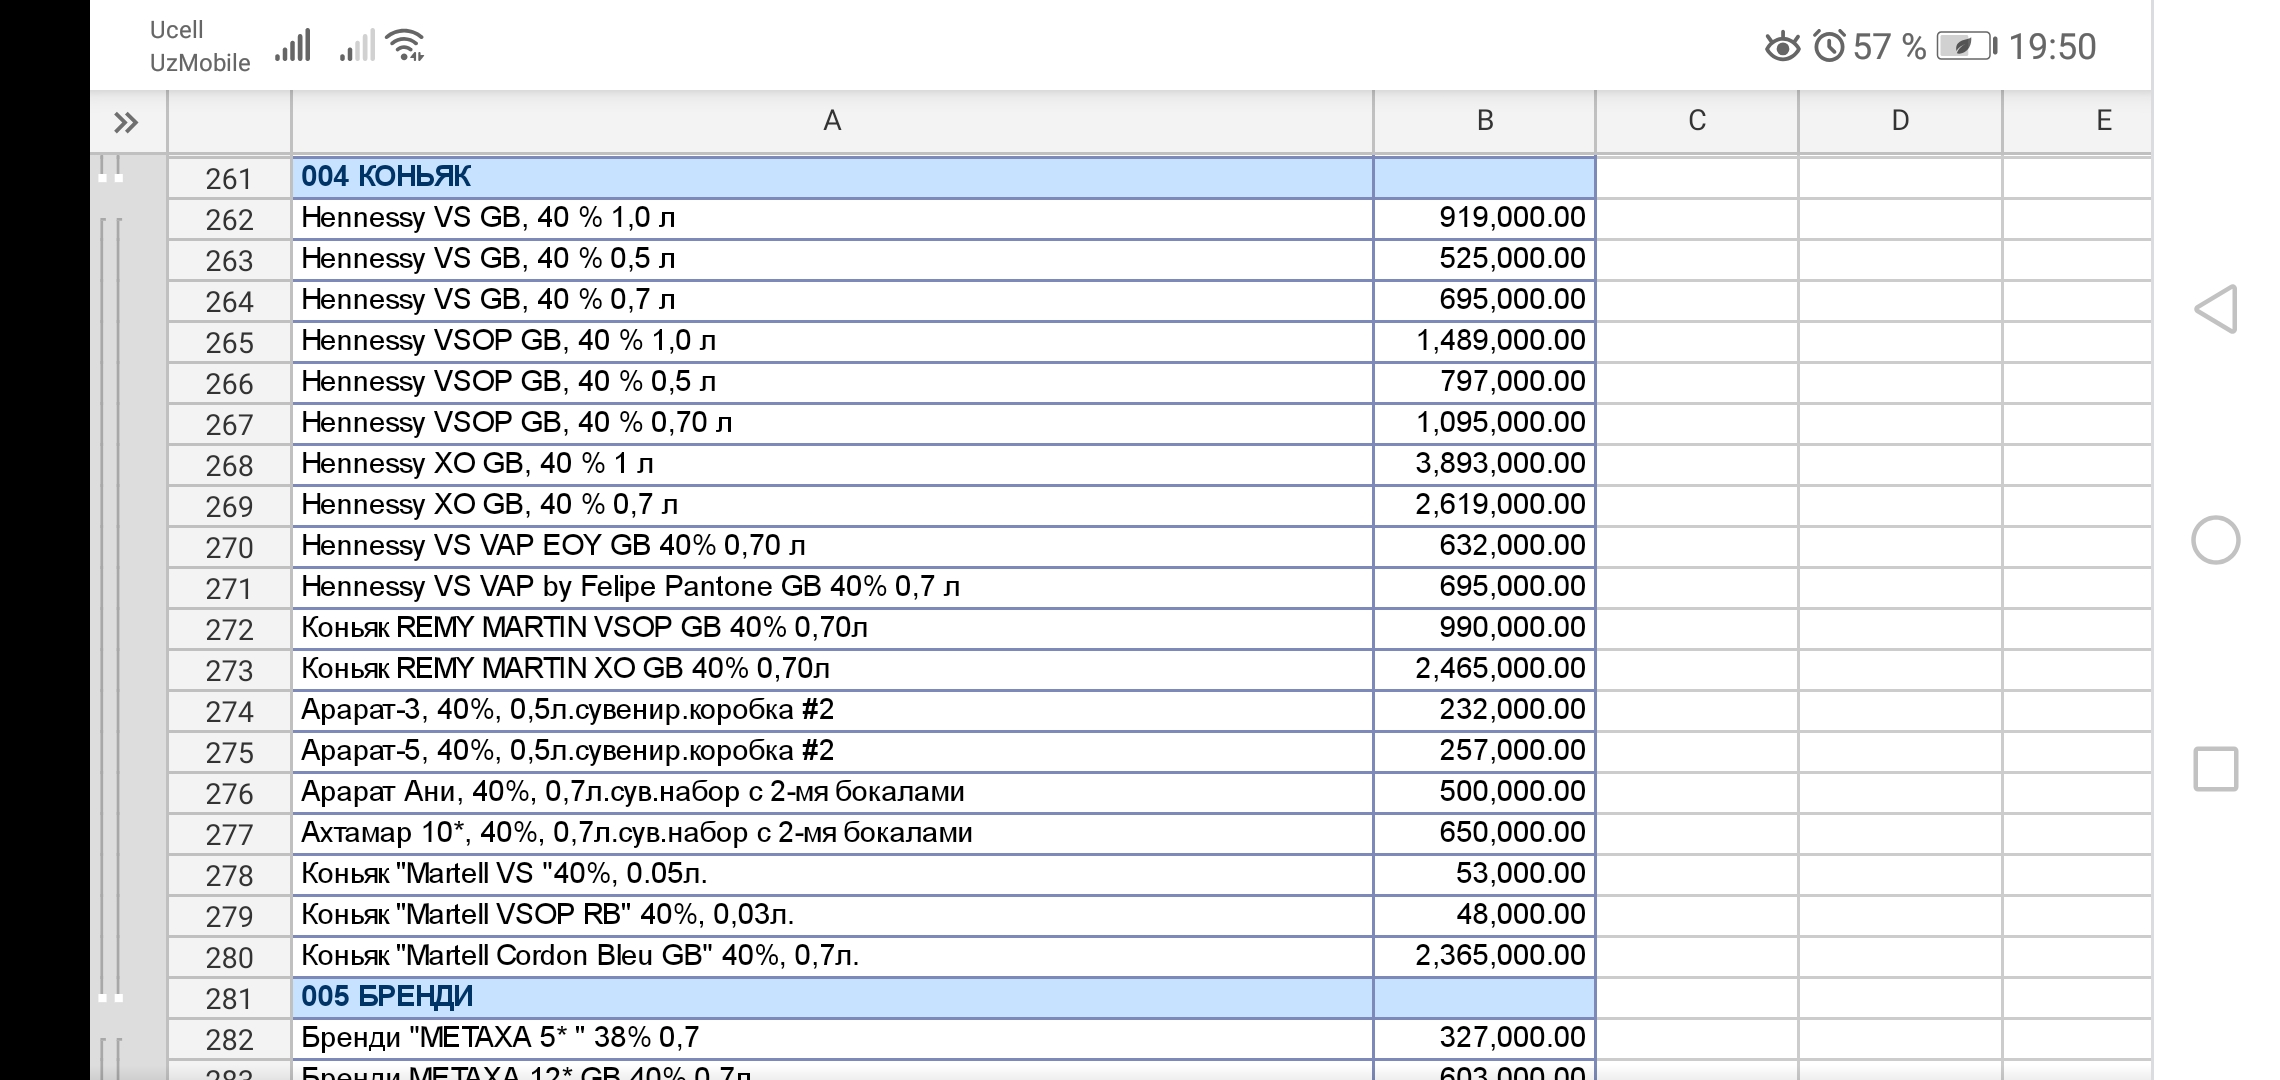Tap the Wi-Fi status icon
The height and width of the screenshot is (1080, 2280).
tap(406, 45)
